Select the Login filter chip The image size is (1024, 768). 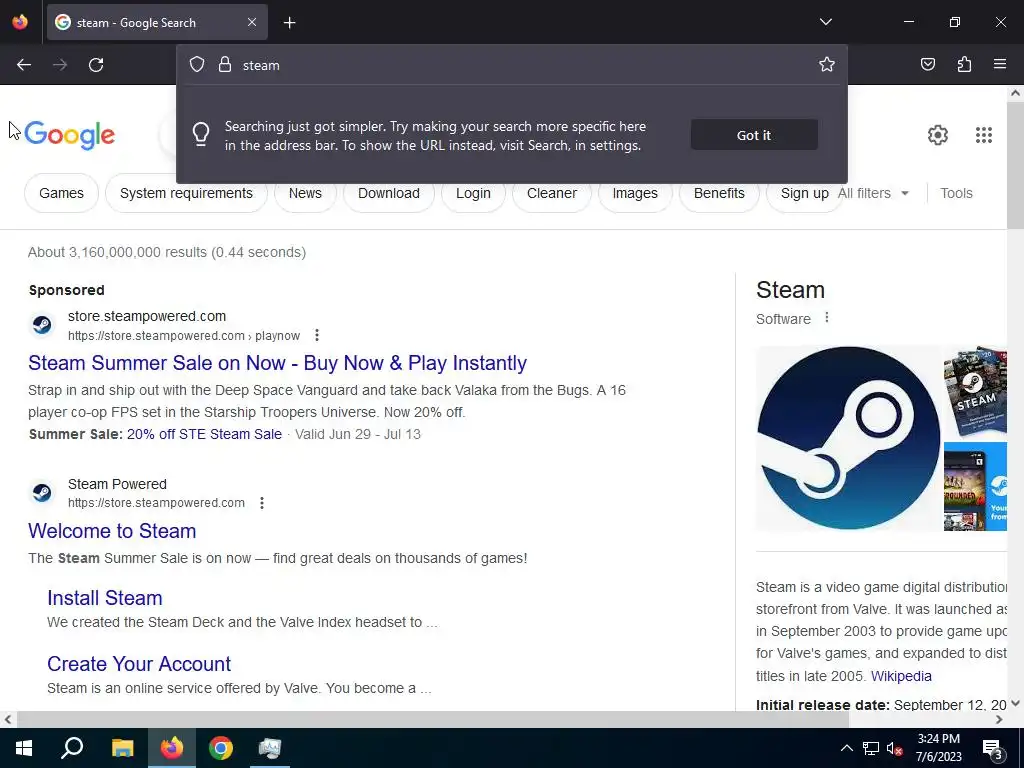[473, 193]
